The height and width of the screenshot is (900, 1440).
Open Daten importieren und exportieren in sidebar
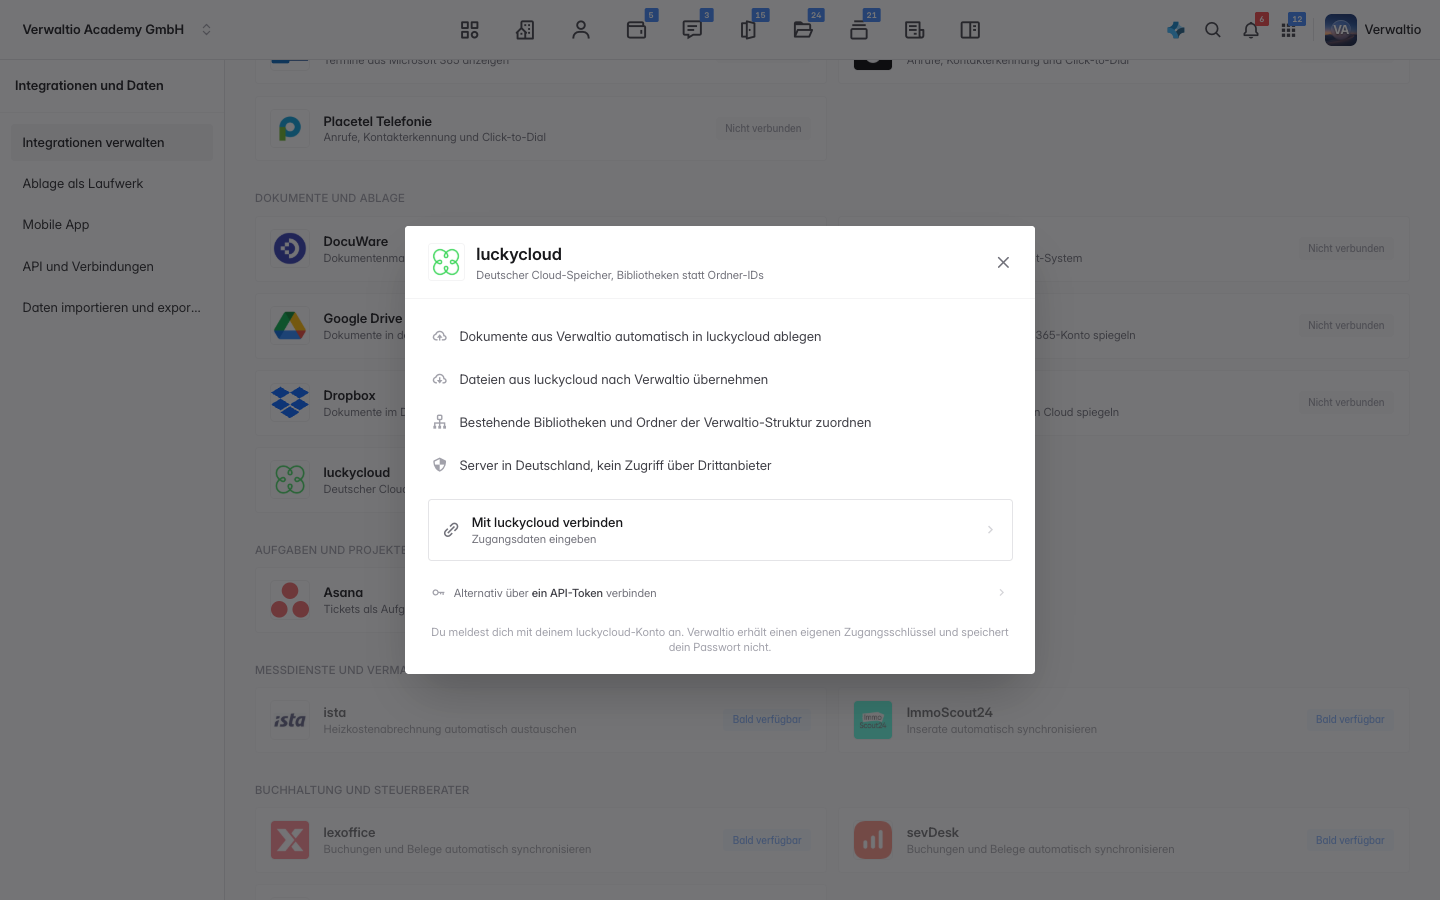(112, 308)
